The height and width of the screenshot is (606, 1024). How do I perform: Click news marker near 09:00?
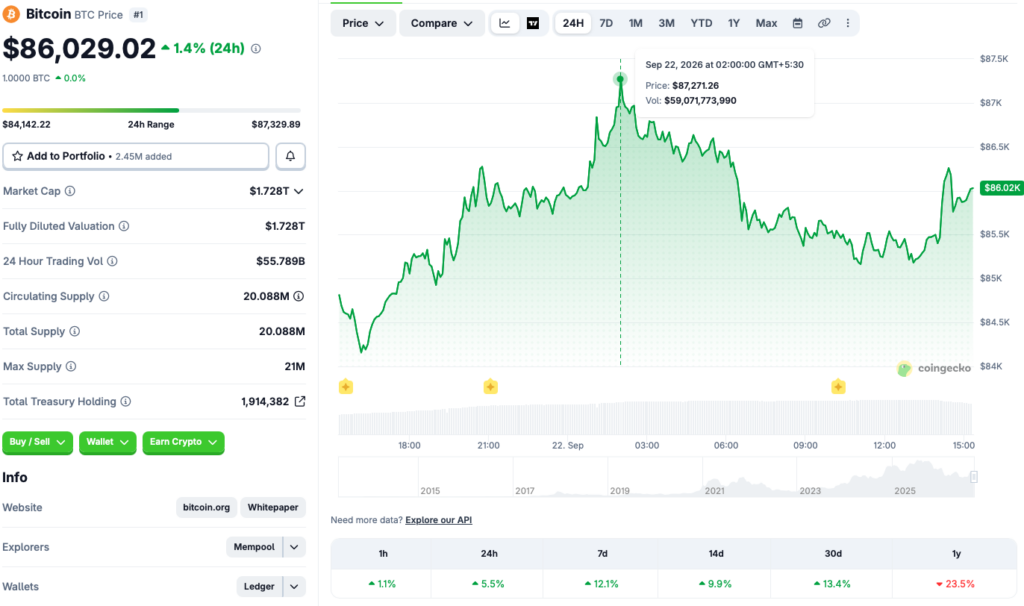point(839,387)
